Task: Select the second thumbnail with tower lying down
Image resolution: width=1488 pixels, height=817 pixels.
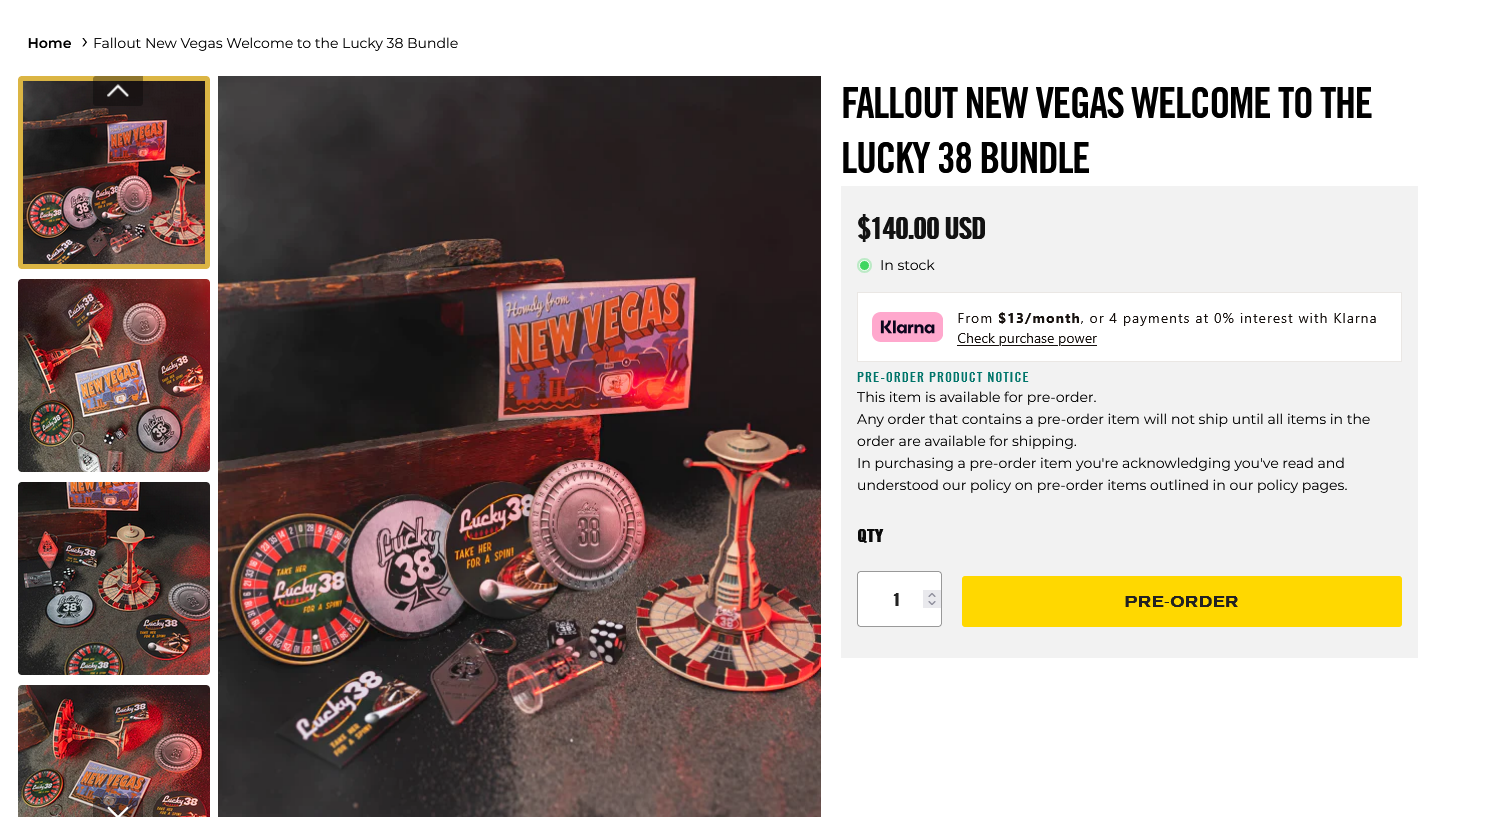Action: coord(114,375)
